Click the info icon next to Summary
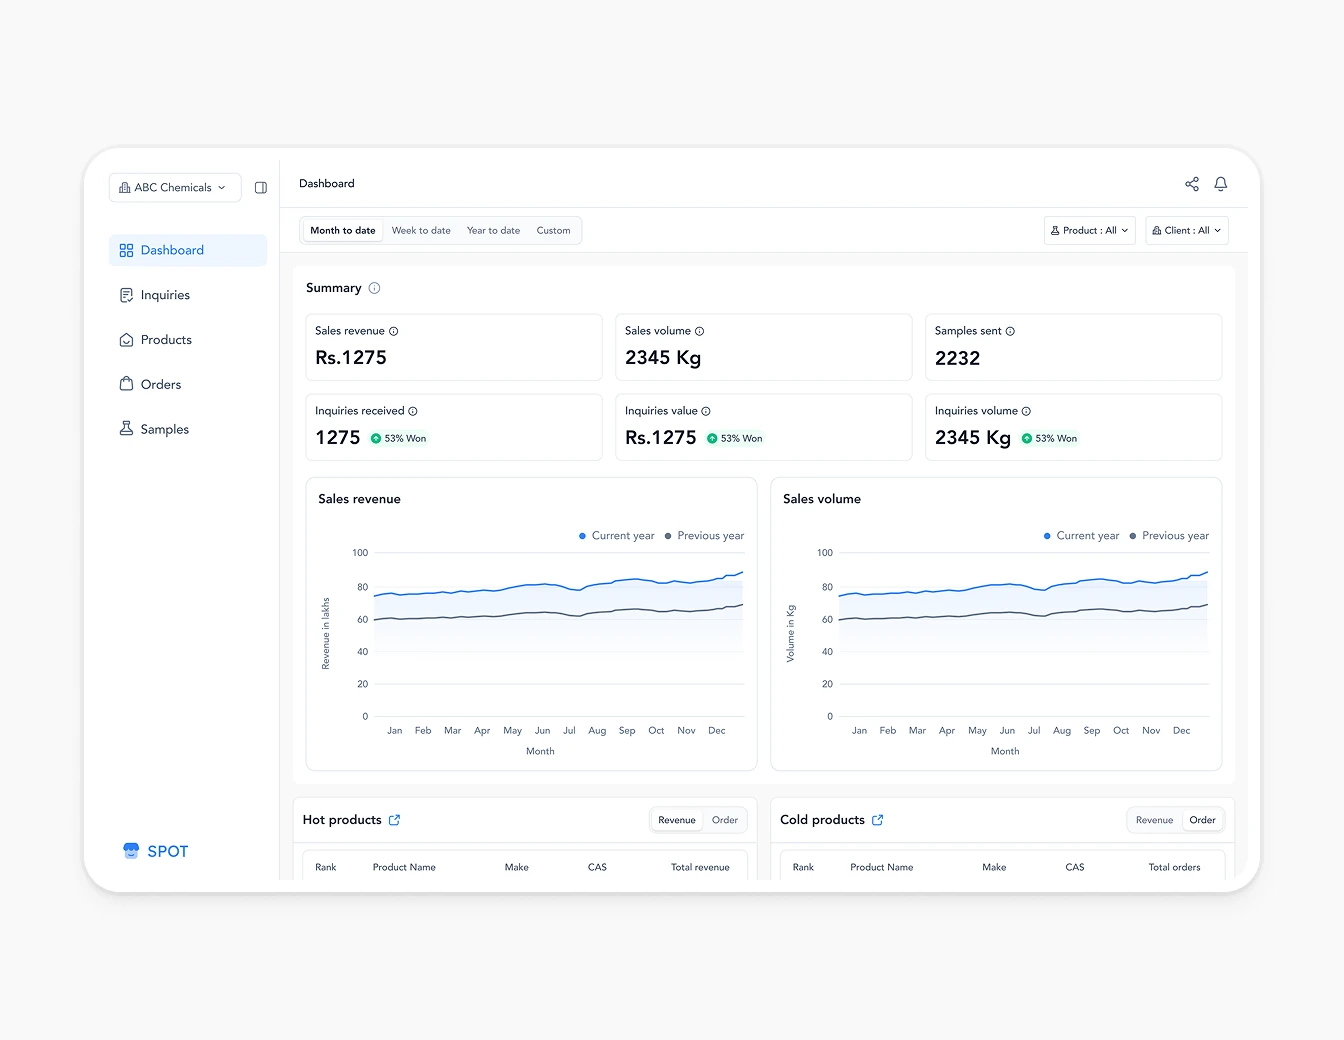The width and height of the screenshot is (1344, 1040). [x=375, y=288]
